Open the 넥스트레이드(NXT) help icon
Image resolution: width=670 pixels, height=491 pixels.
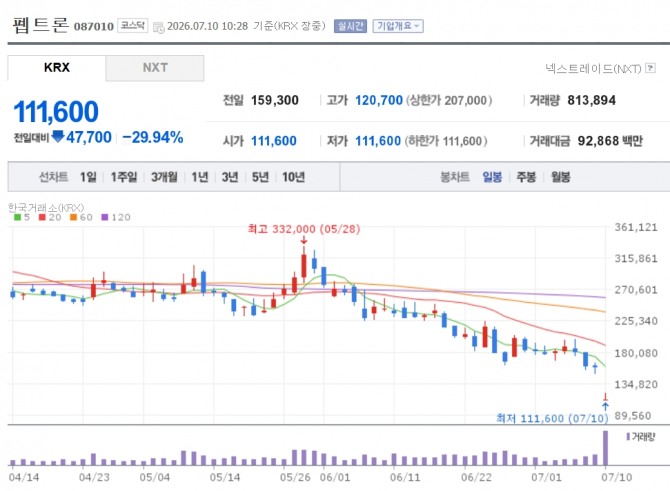(650, 68)
